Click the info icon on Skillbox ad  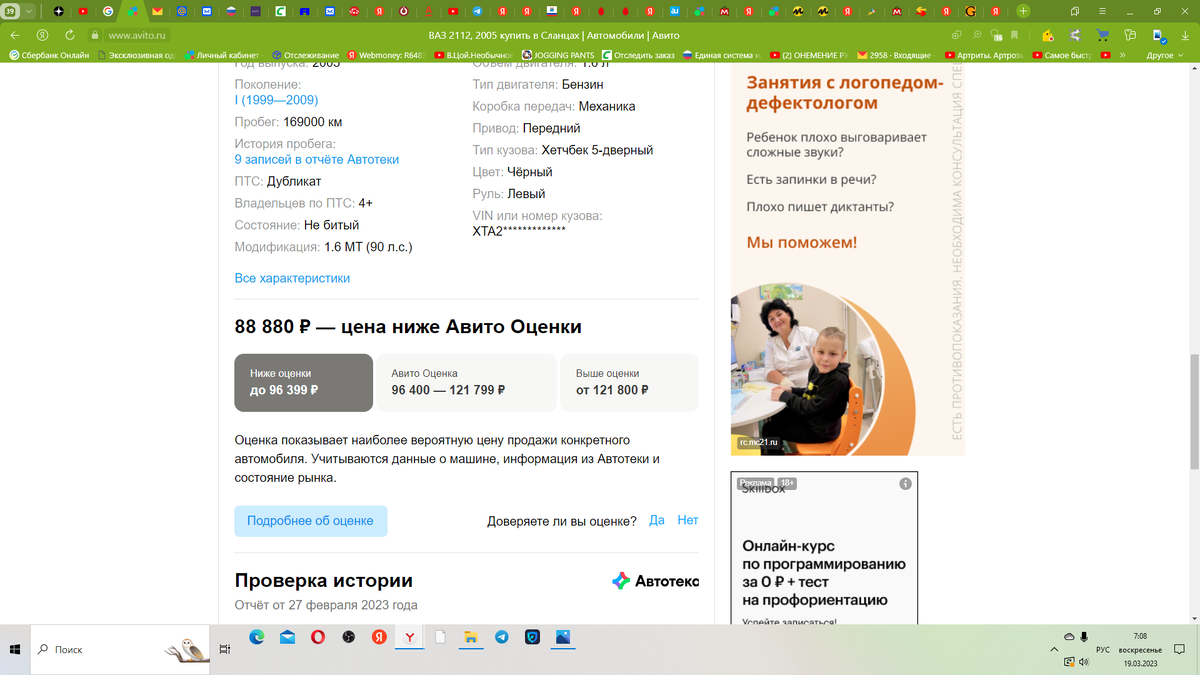click(x=905, y=484)
